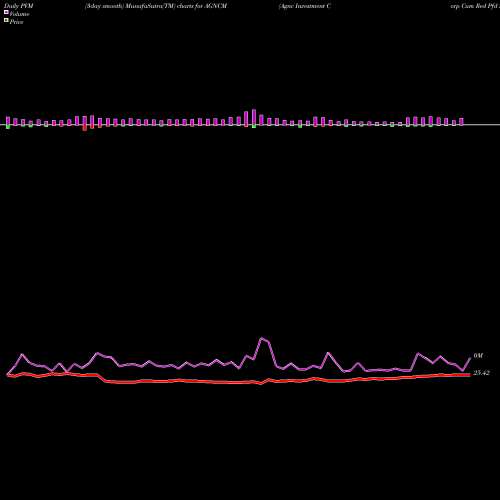This screenshot has height=500, width=500.
Task: Click the 'Volume' legend label
Action: pyautogui.click(x=19, y=14)
